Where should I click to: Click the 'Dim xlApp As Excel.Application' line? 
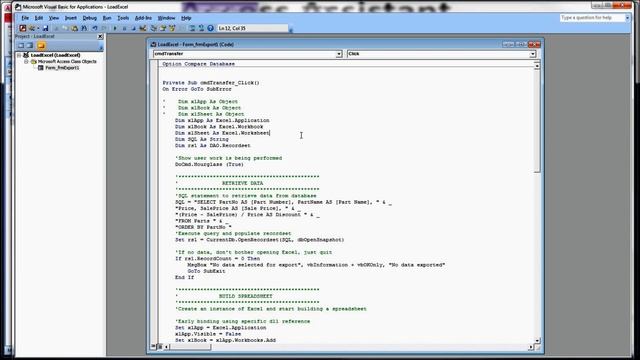click(x=222, y=120)
